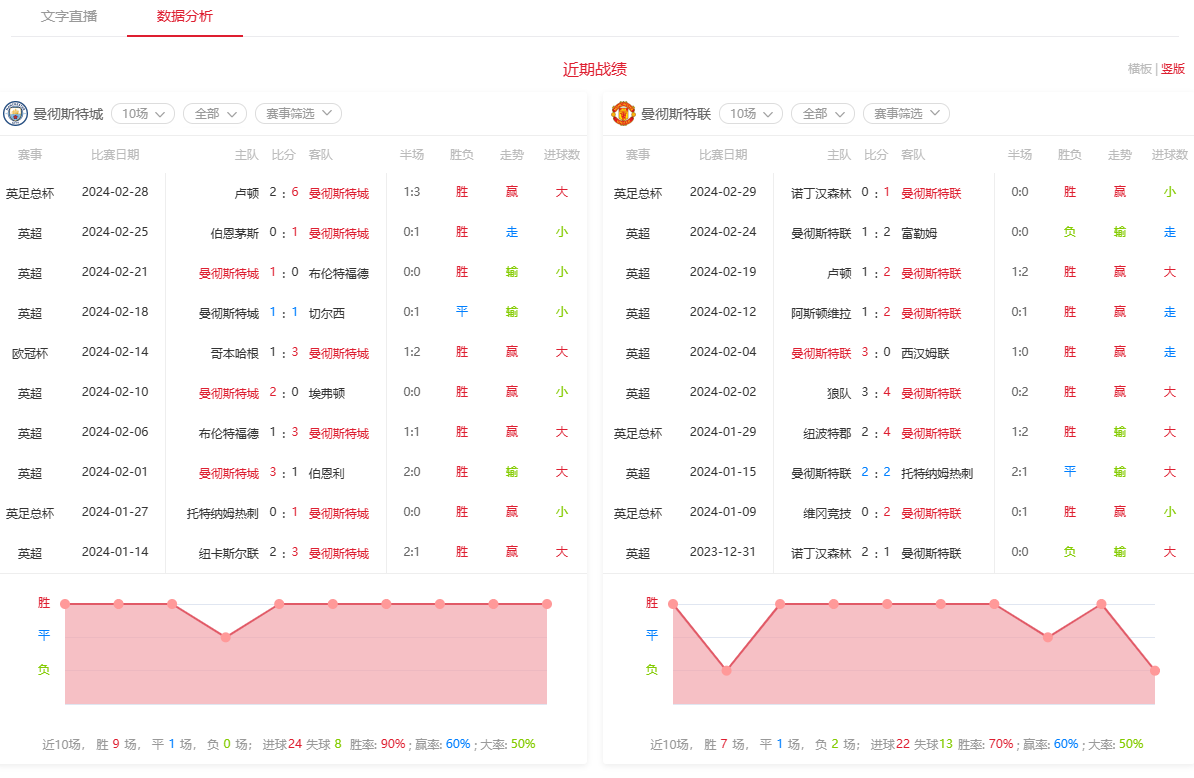Click the 2 : 6 score versus 卢顿

click(283, 192)
